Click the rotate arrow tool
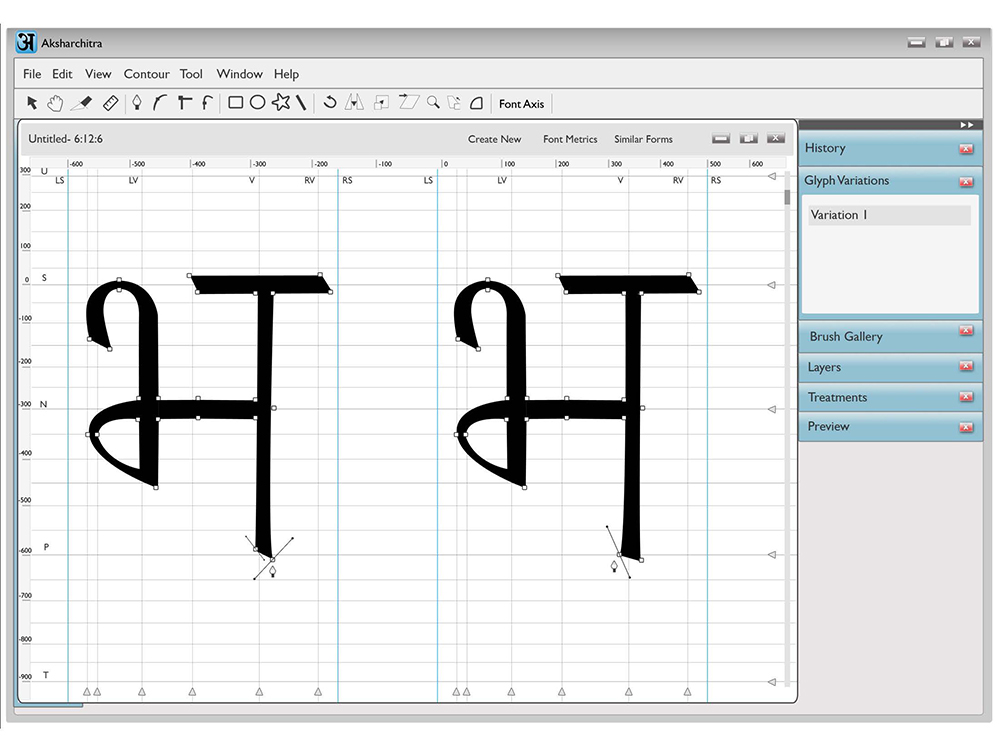This screenshot has height=750, width=1000. [x=330, y=102]
